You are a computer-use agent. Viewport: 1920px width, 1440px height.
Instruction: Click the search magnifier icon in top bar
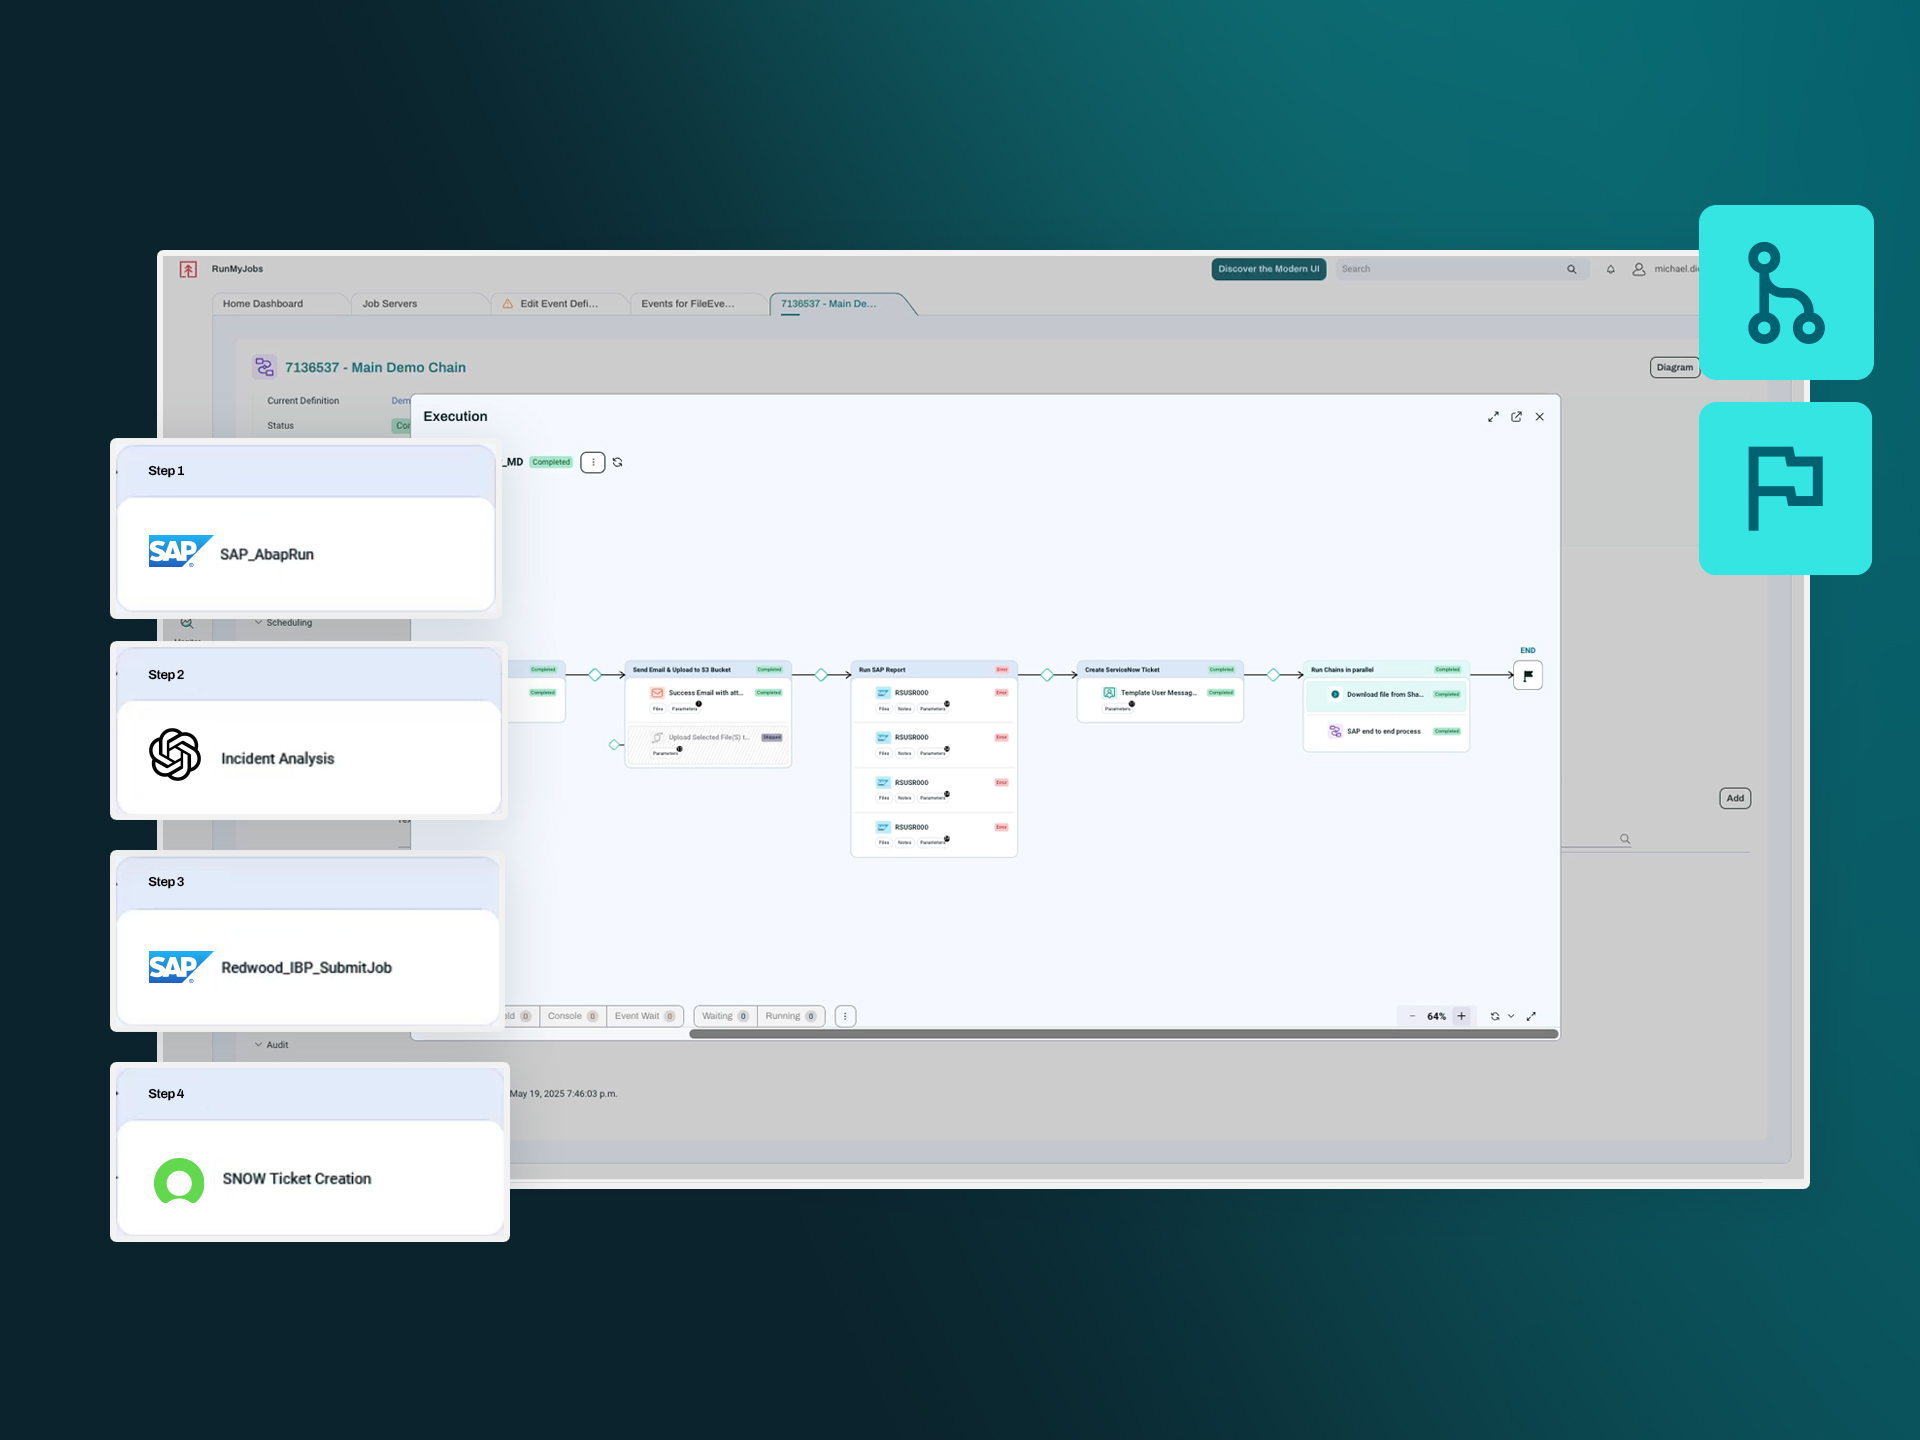1571,269
